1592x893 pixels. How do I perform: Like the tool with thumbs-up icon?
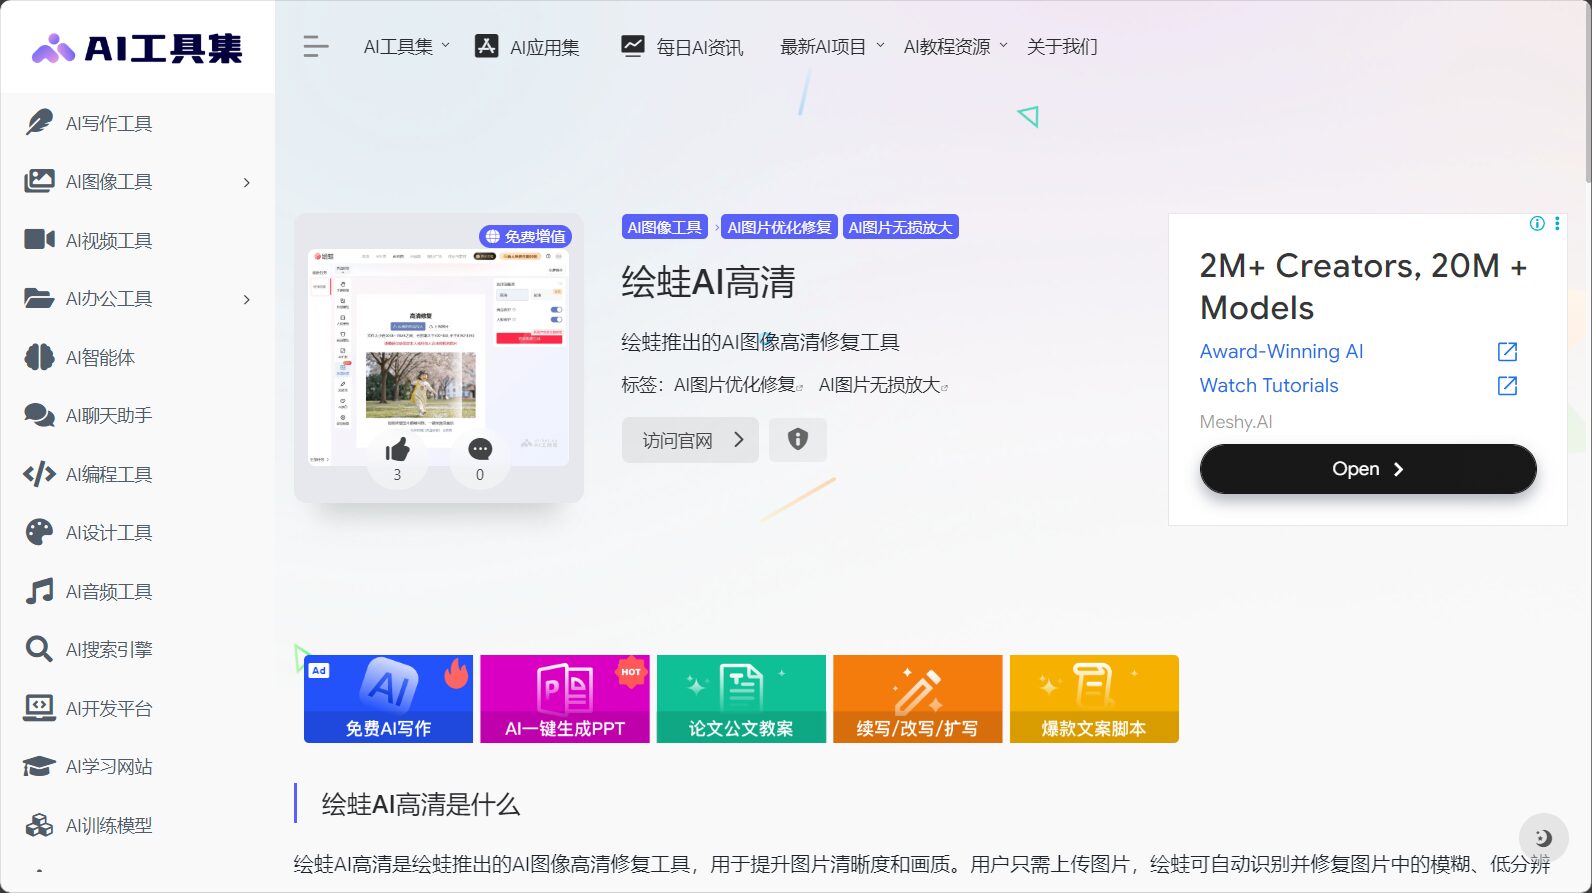coord(397,450)
